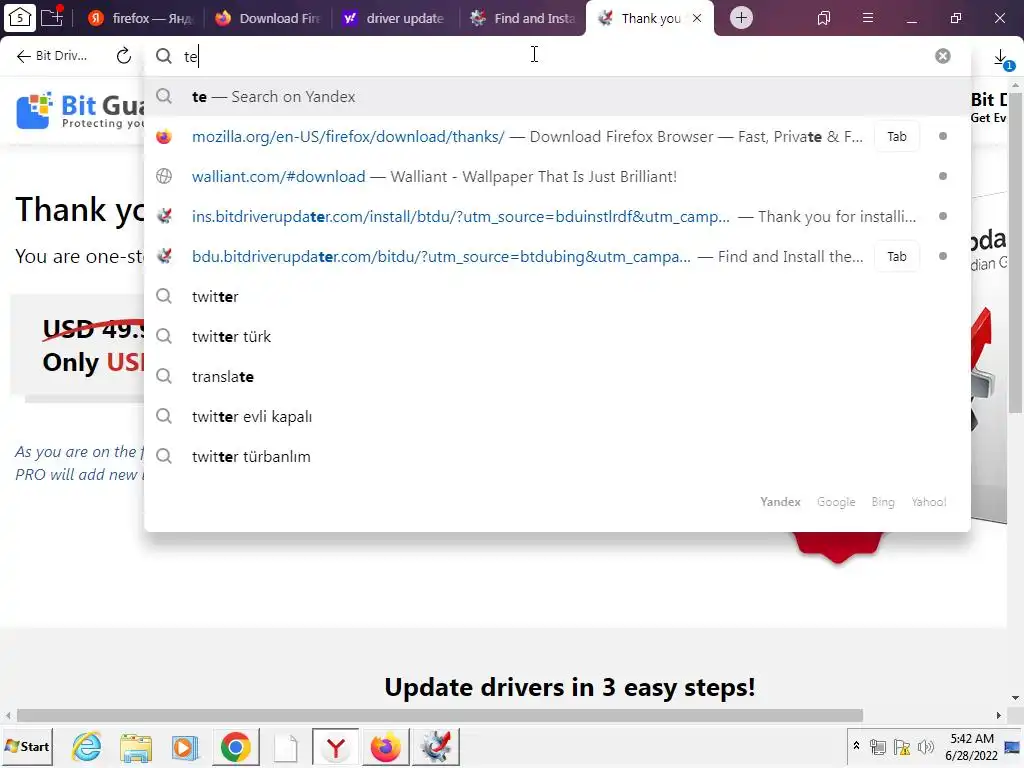Image resolution: width=1024 pixels, height=768 pixels.
Task: Clear the address bar text
Action: click(942, 56)
